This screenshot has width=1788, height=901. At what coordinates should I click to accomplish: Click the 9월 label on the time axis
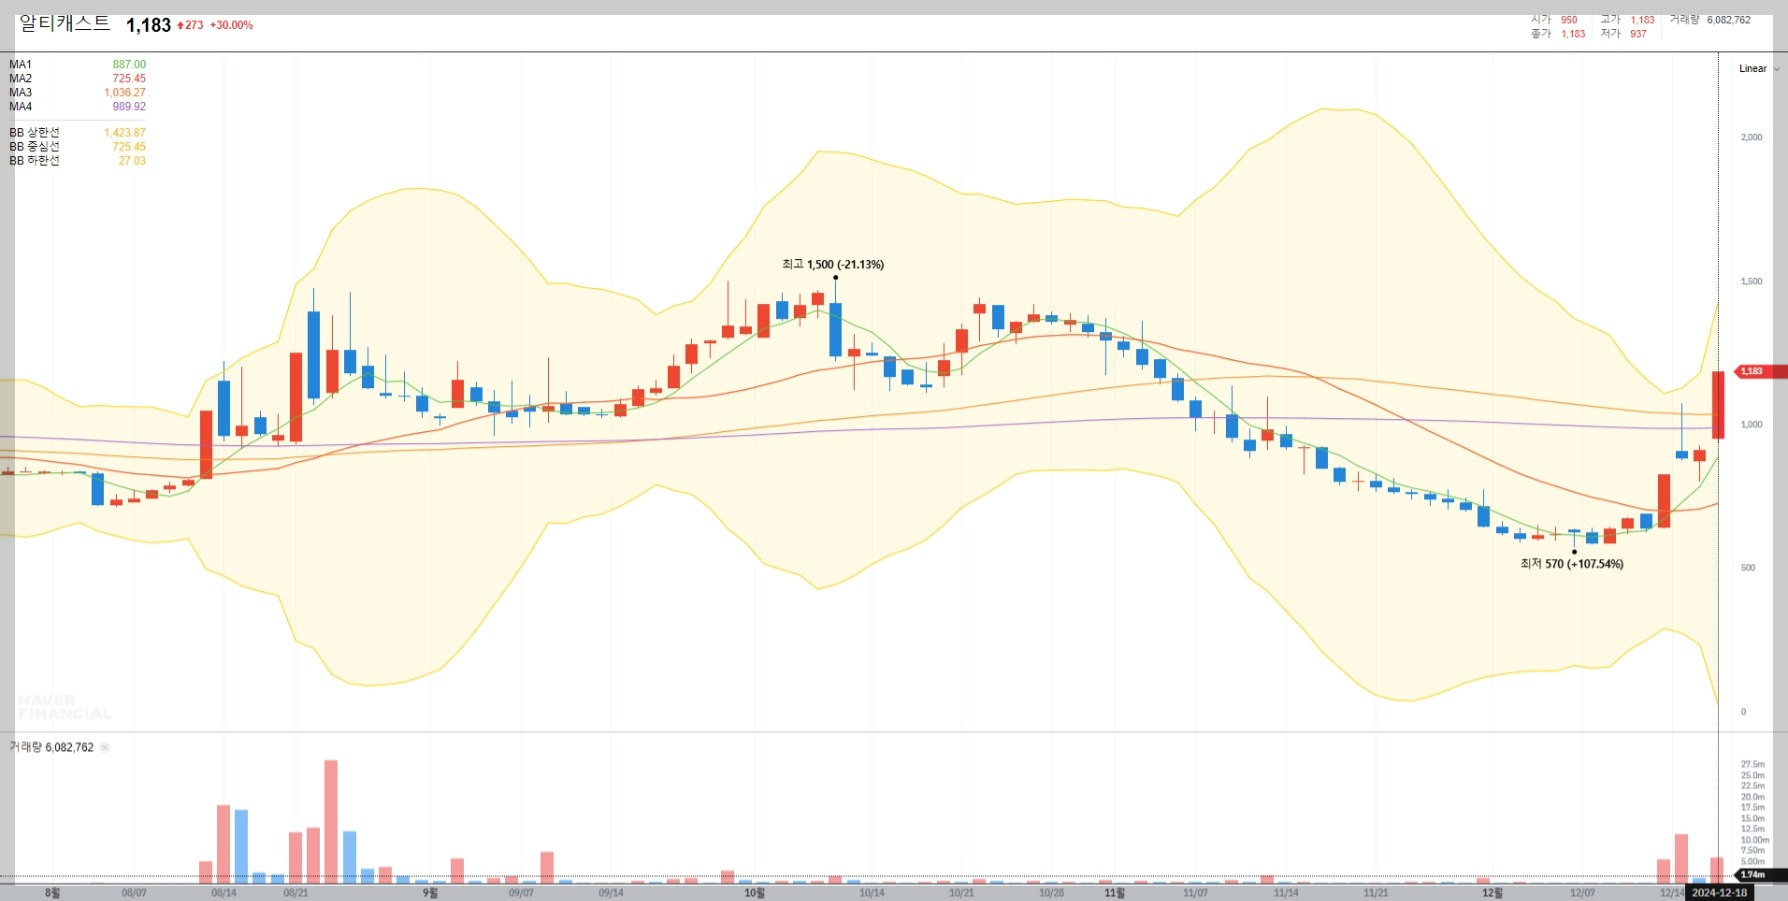[430, 893]
